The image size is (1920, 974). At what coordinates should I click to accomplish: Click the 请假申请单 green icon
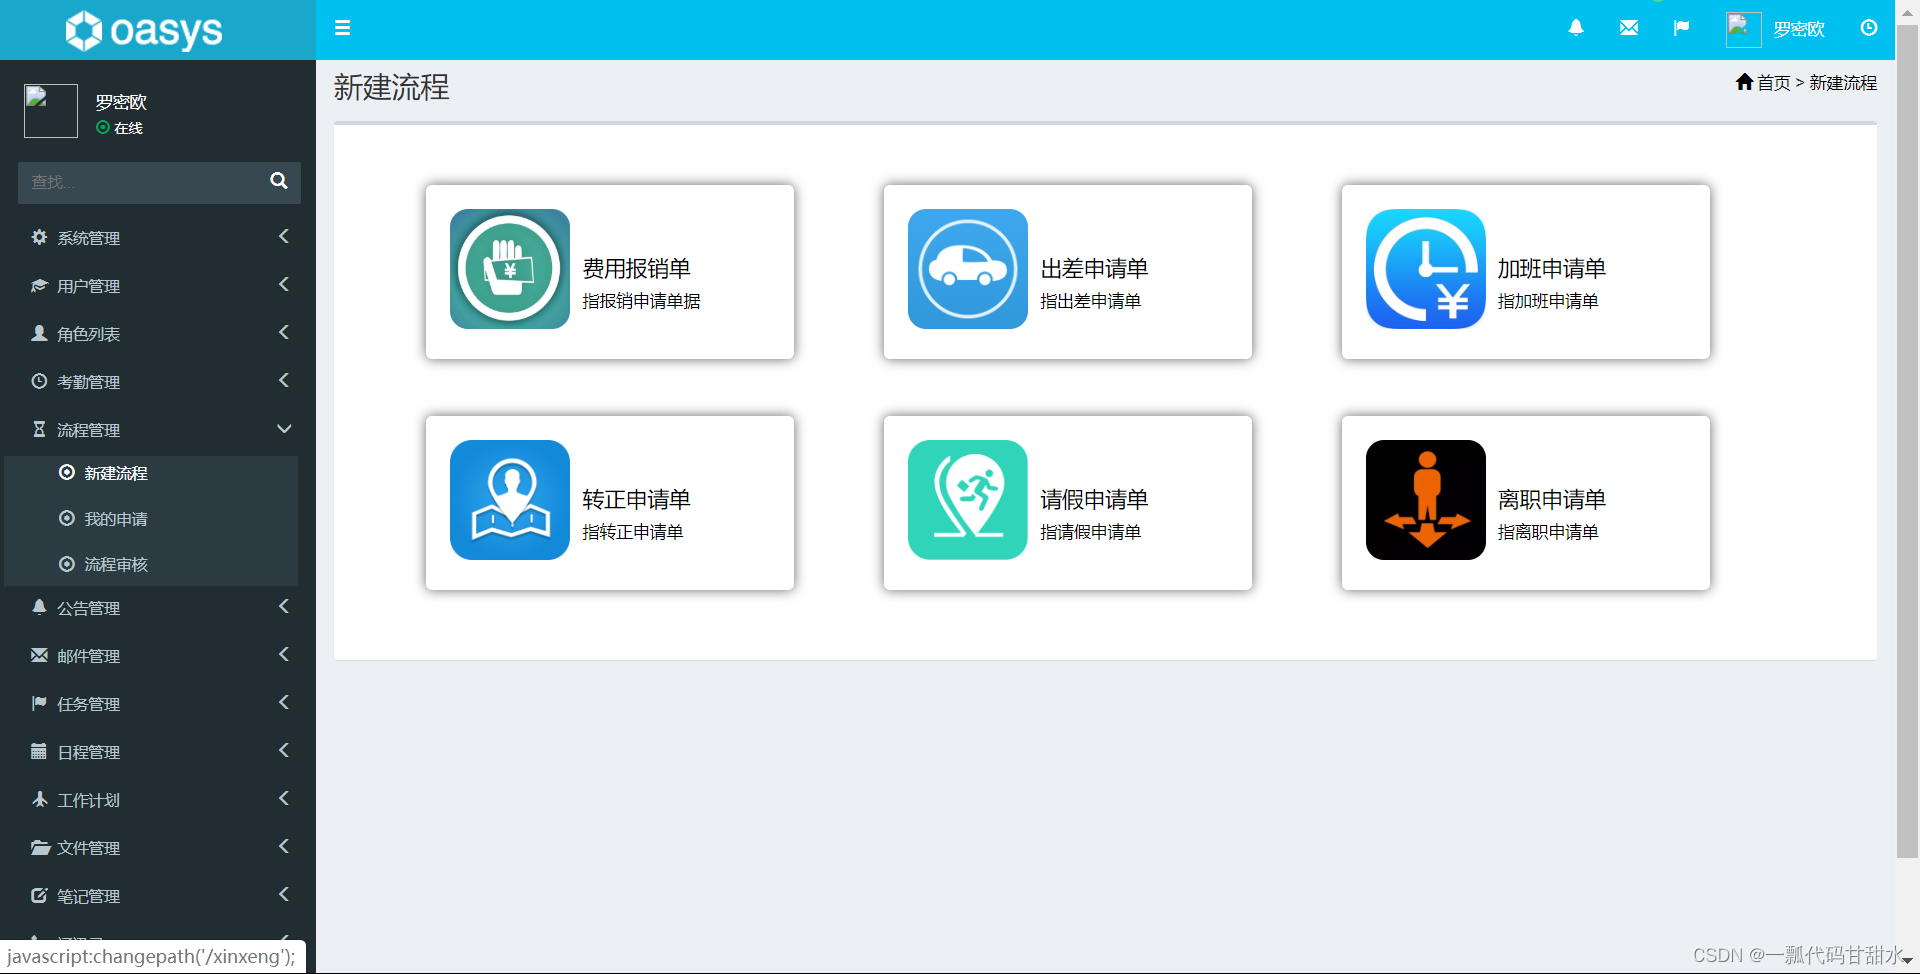pyautogui.click(x=966, y=500)
